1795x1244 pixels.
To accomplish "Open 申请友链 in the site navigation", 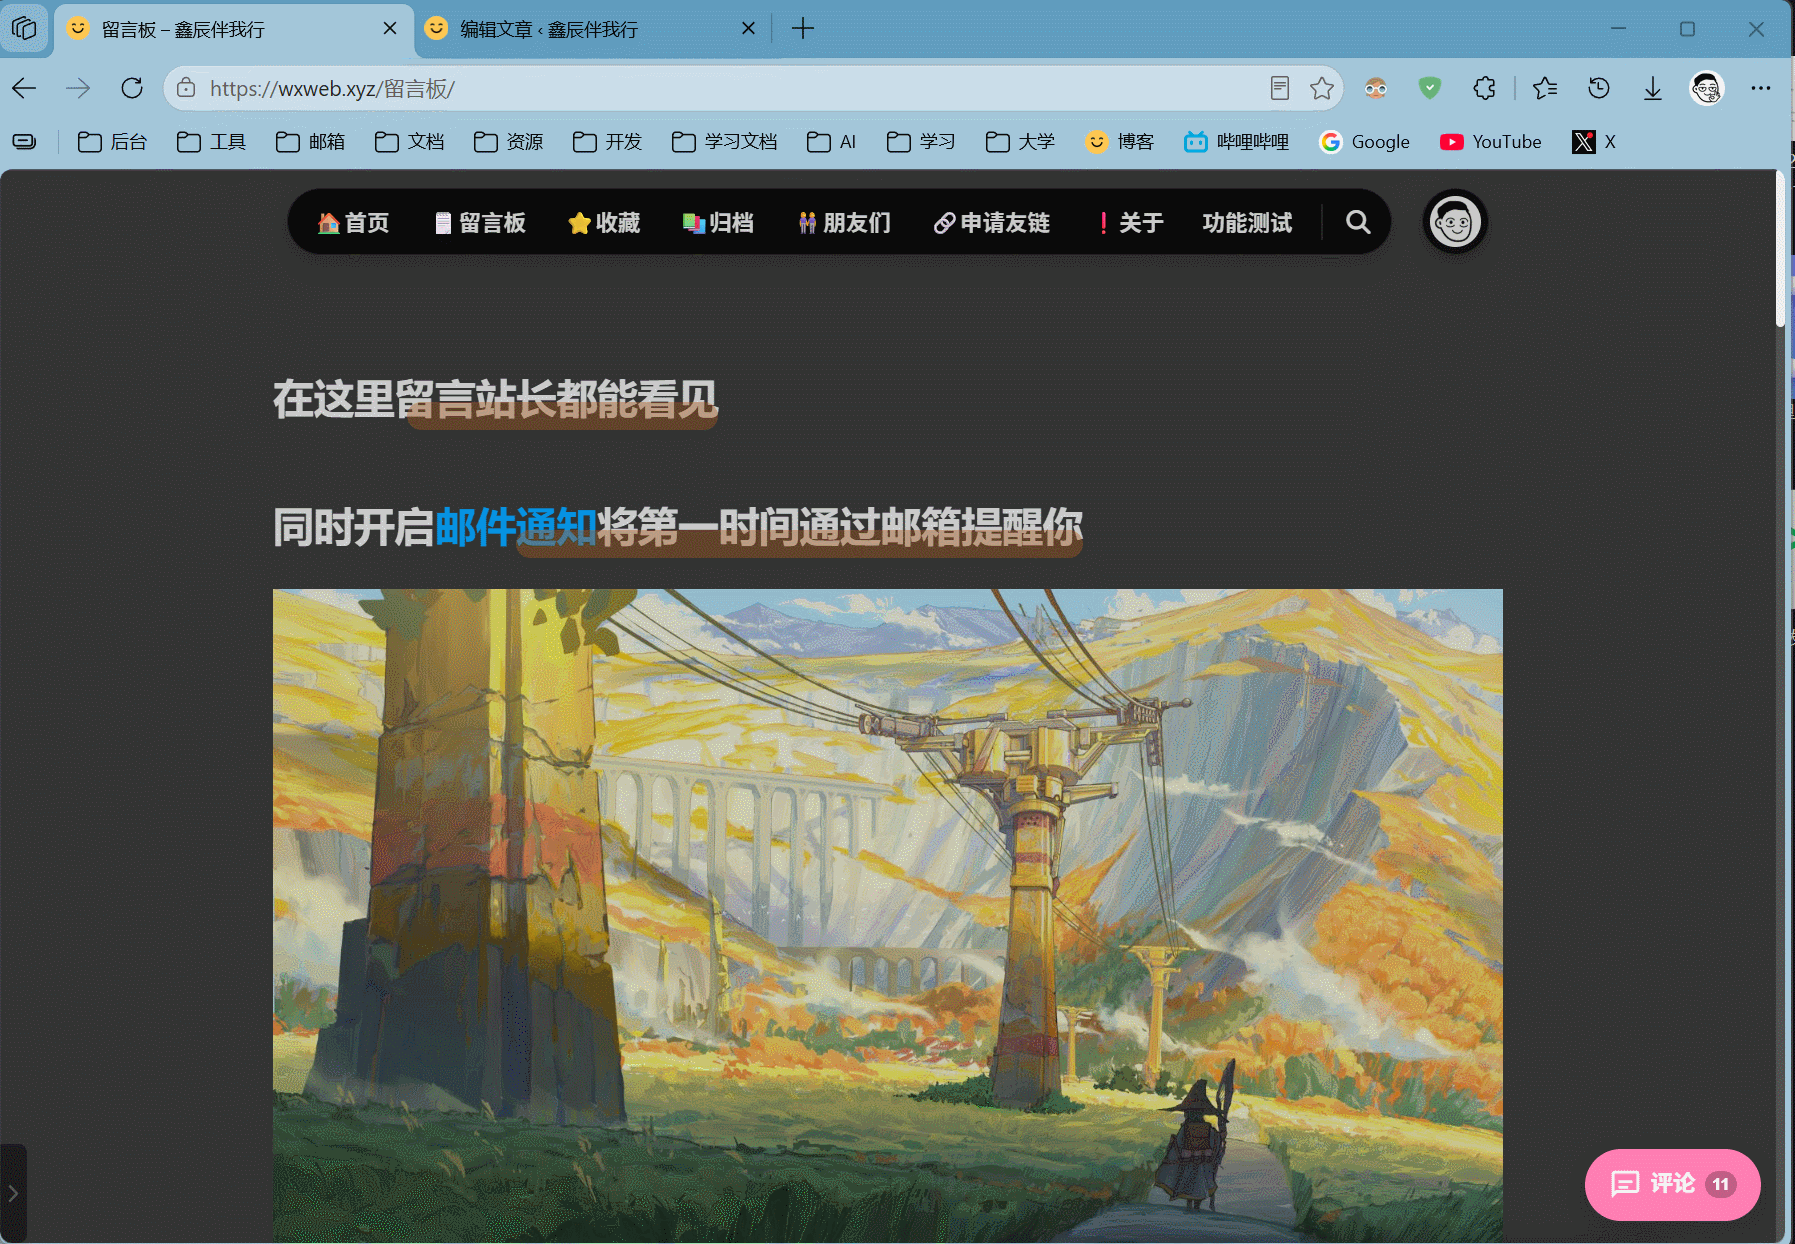I will pyautogui.click(x=992, y=222).
